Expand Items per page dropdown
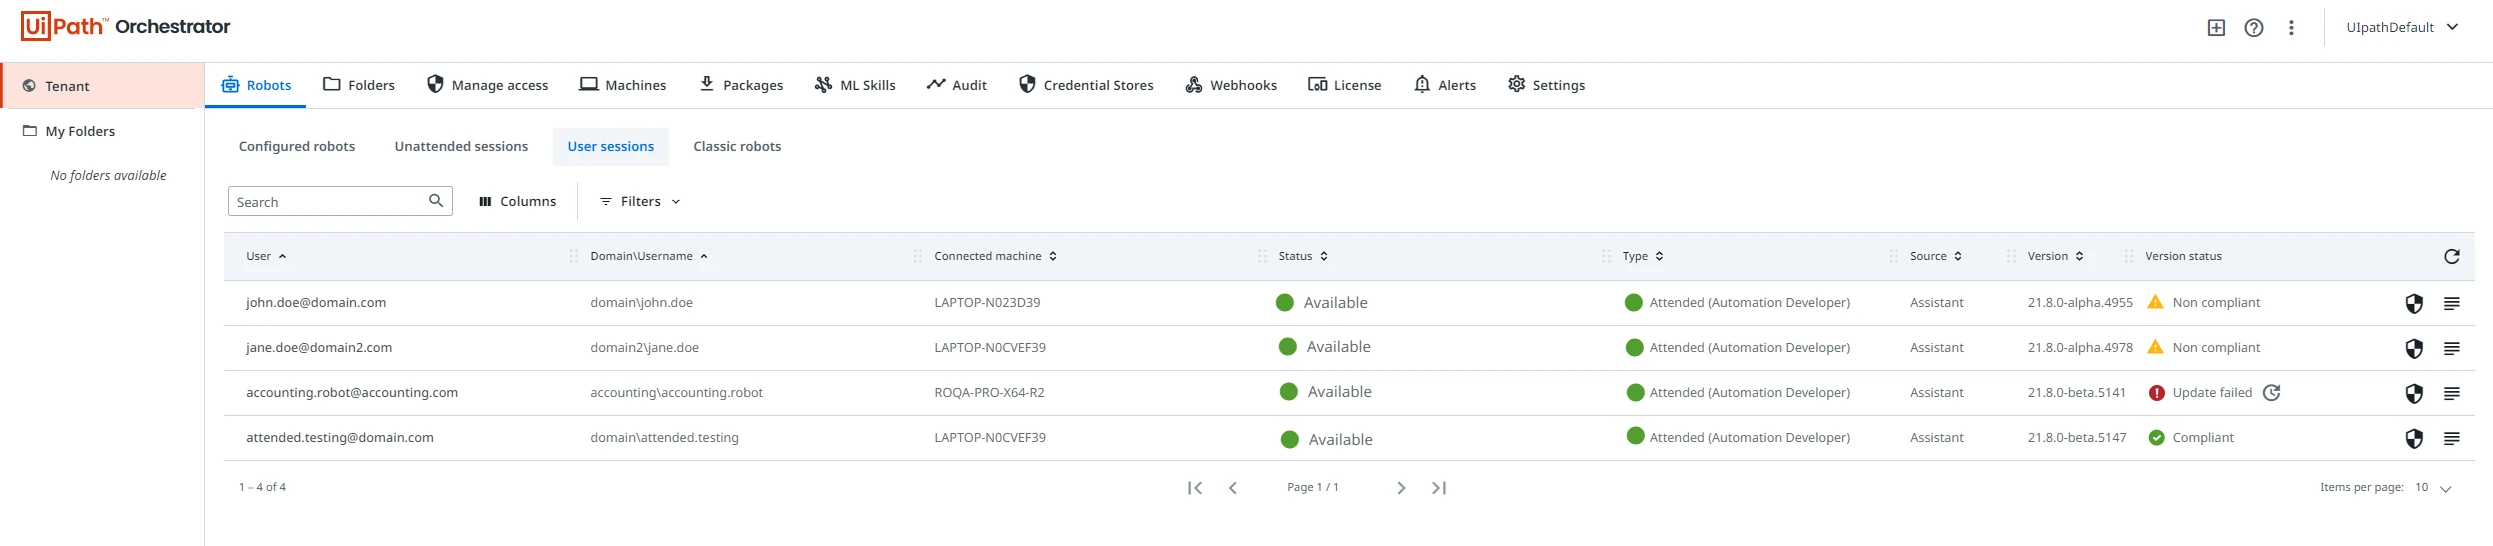The width and height of the screenshot is (2493, 546). pos(2433,488)
